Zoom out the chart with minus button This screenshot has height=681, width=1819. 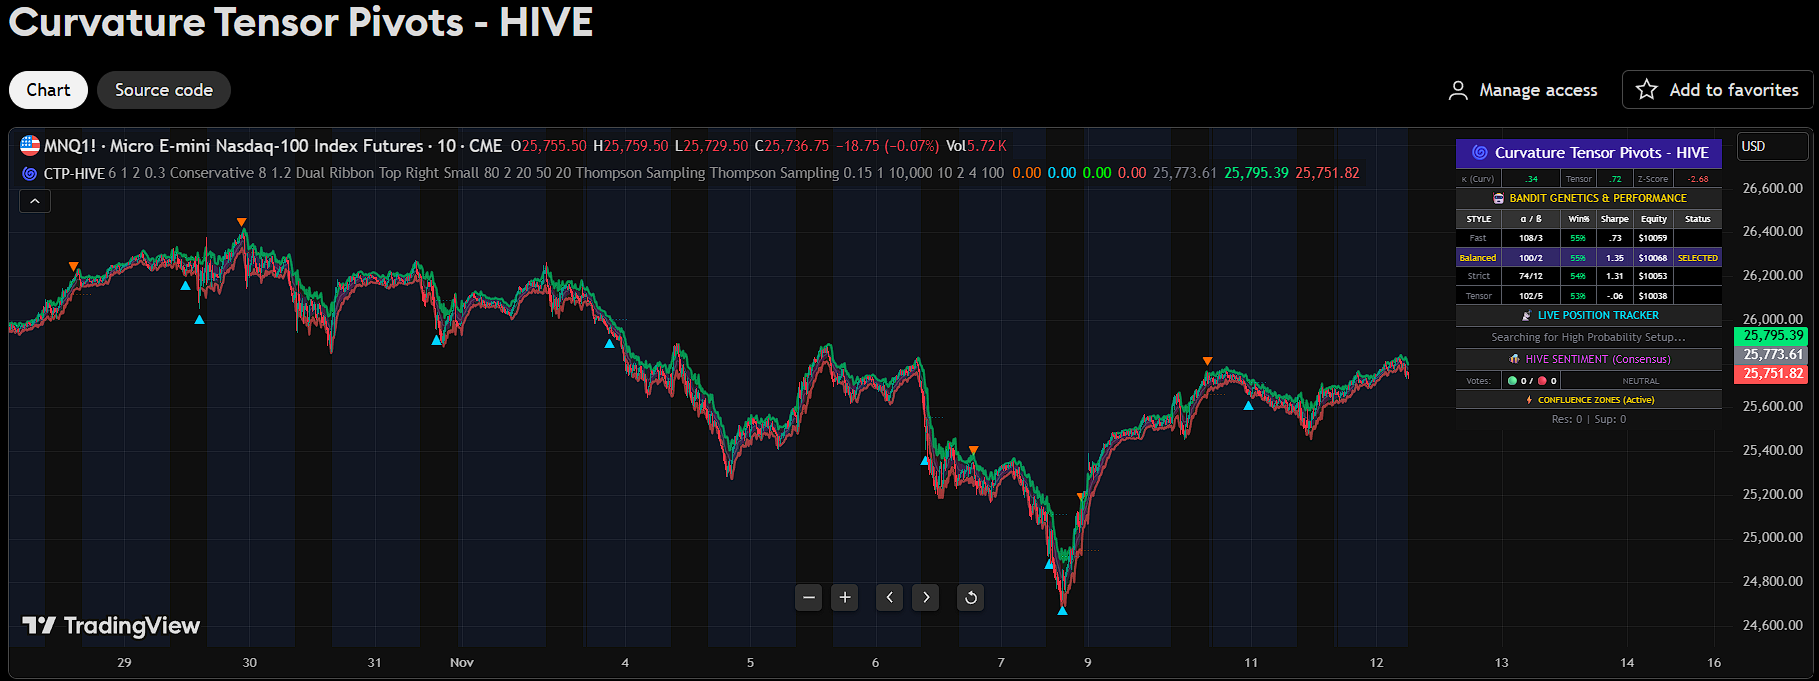pos(809,597)
